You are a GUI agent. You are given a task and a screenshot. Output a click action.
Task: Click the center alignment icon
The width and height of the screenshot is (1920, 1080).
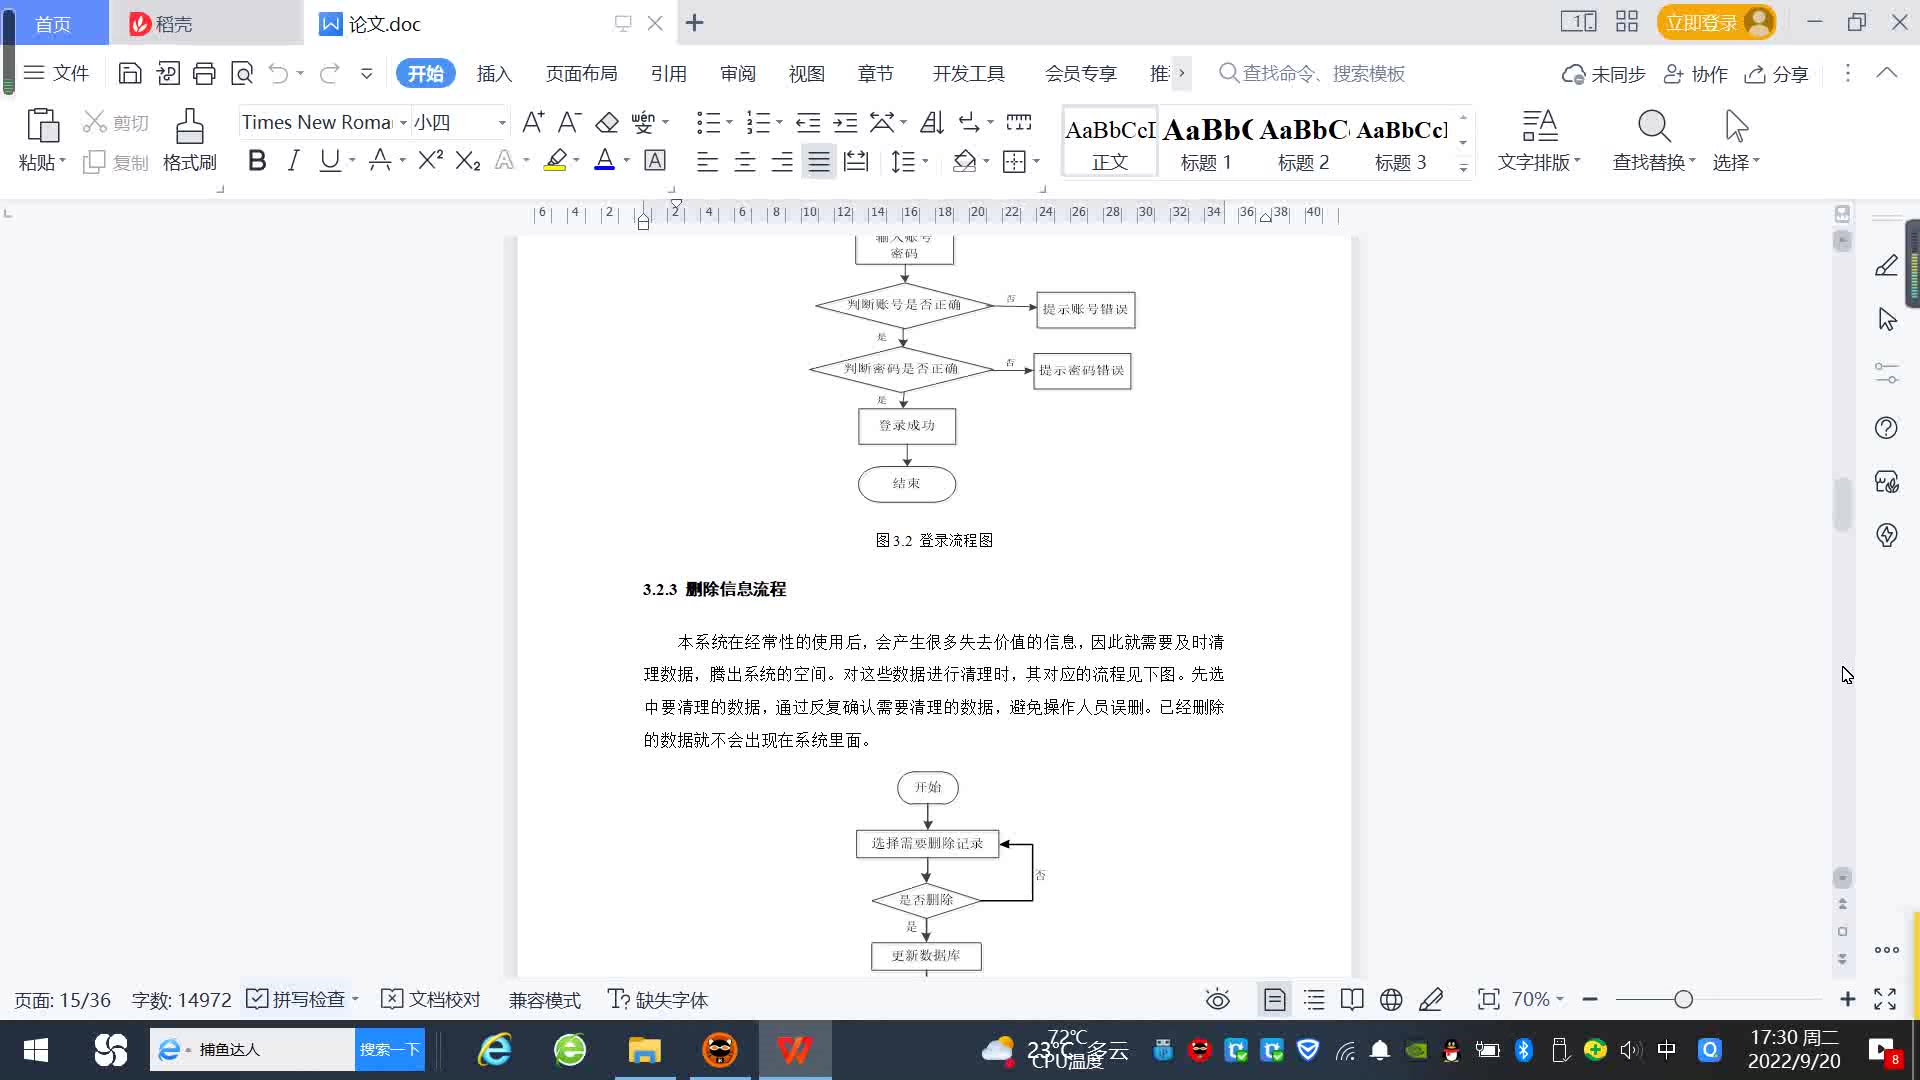(744, 161)
